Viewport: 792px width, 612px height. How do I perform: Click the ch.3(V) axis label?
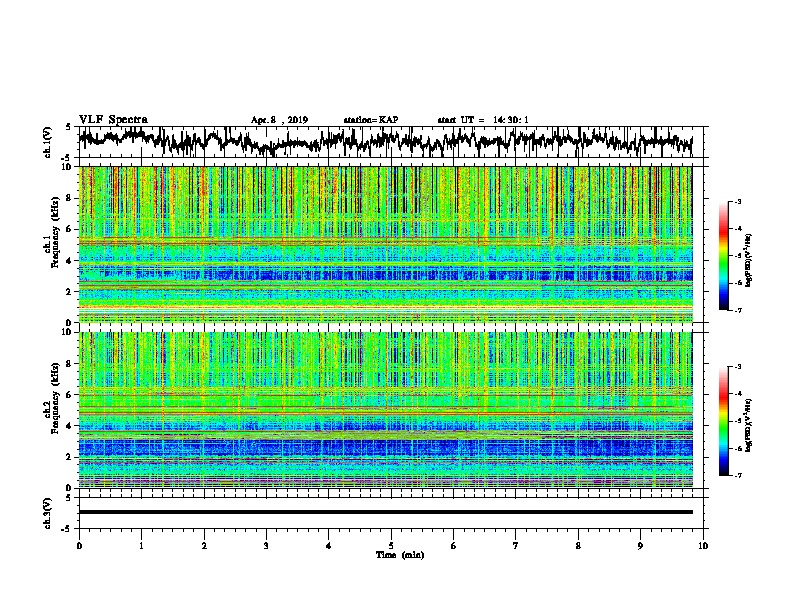(48, 513)
